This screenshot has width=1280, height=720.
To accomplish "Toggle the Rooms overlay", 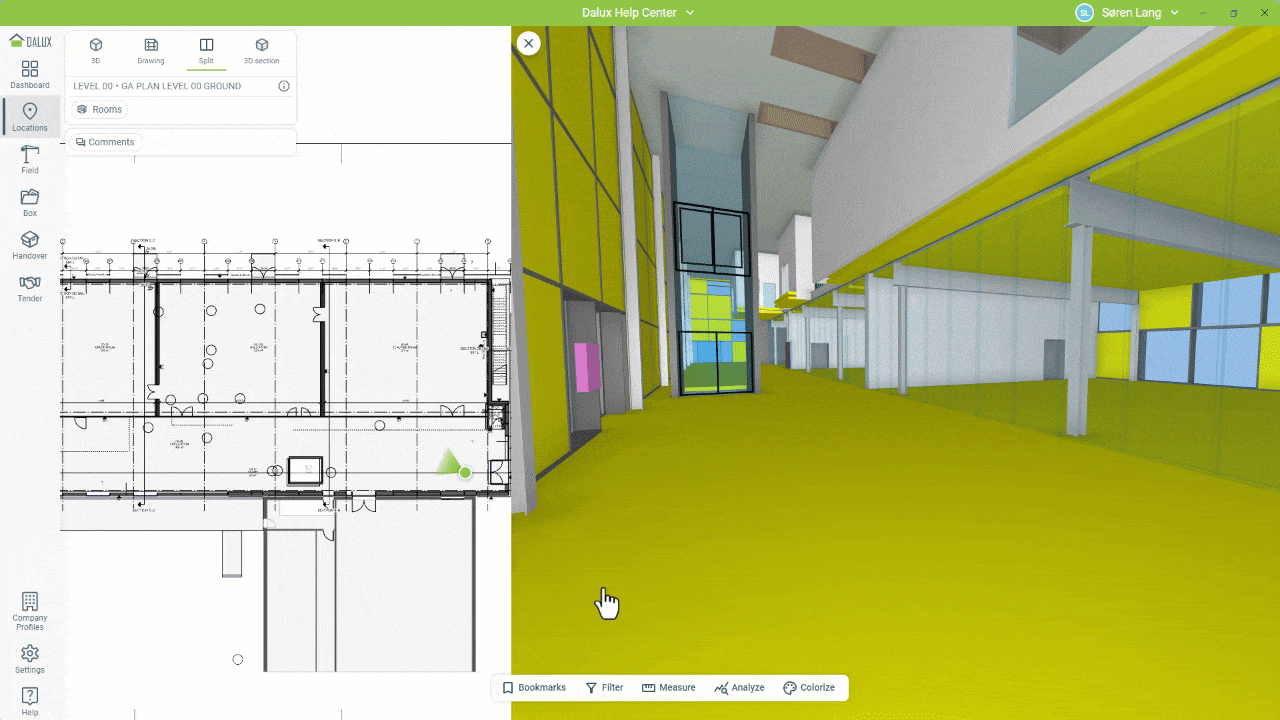I will pos(100,110).
